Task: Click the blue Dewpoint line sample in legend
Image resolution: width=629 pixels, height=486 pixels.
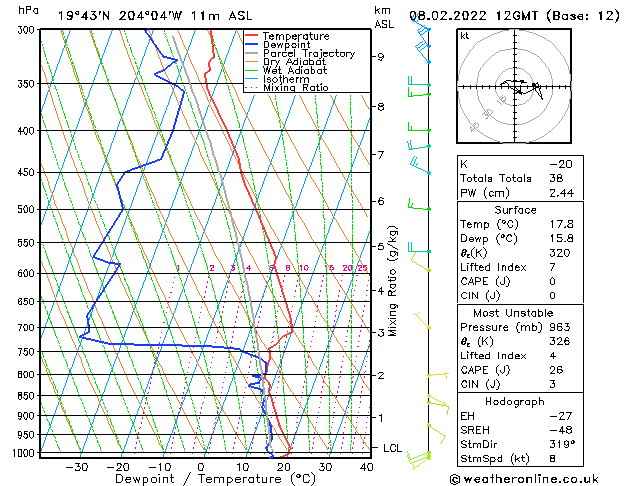Action: point(252,44)
